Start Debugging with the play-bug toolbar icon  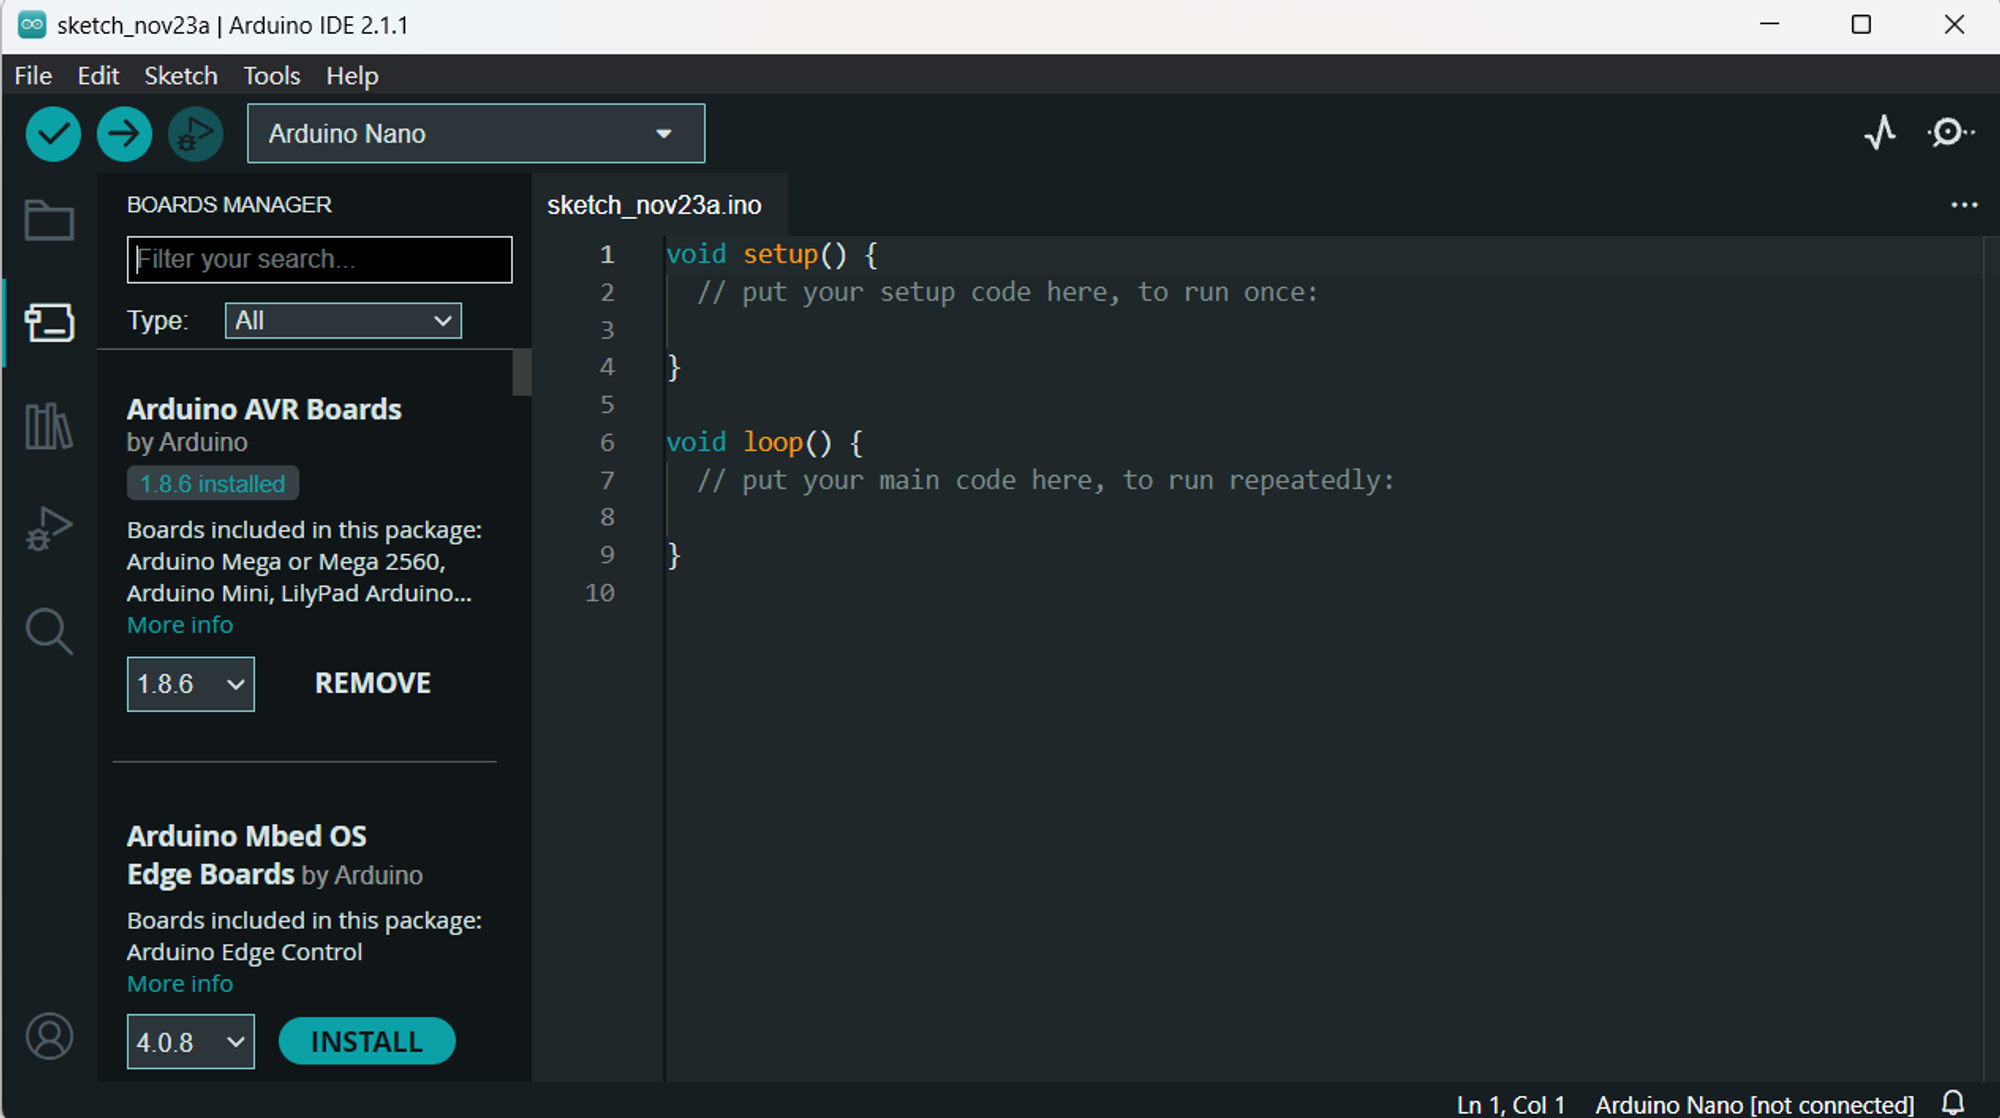(x=195, y=133)
